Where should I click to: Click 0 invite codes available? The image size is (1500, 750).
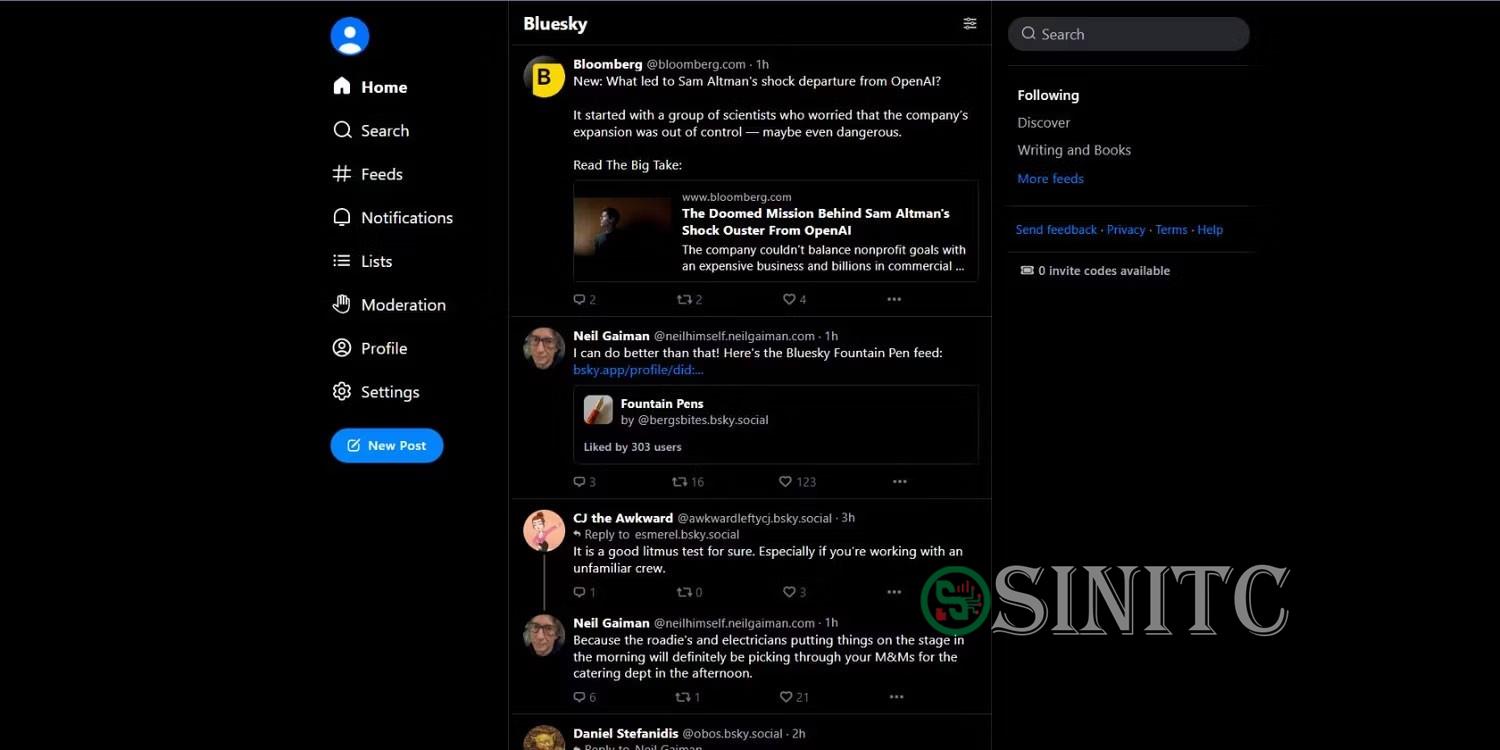pos(1095,270)
